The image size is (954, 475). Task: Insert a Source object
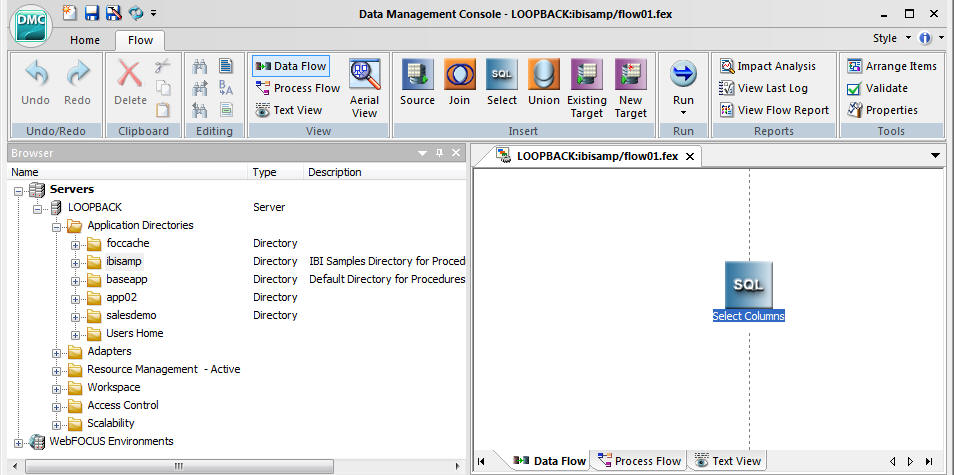click(417, 83)
